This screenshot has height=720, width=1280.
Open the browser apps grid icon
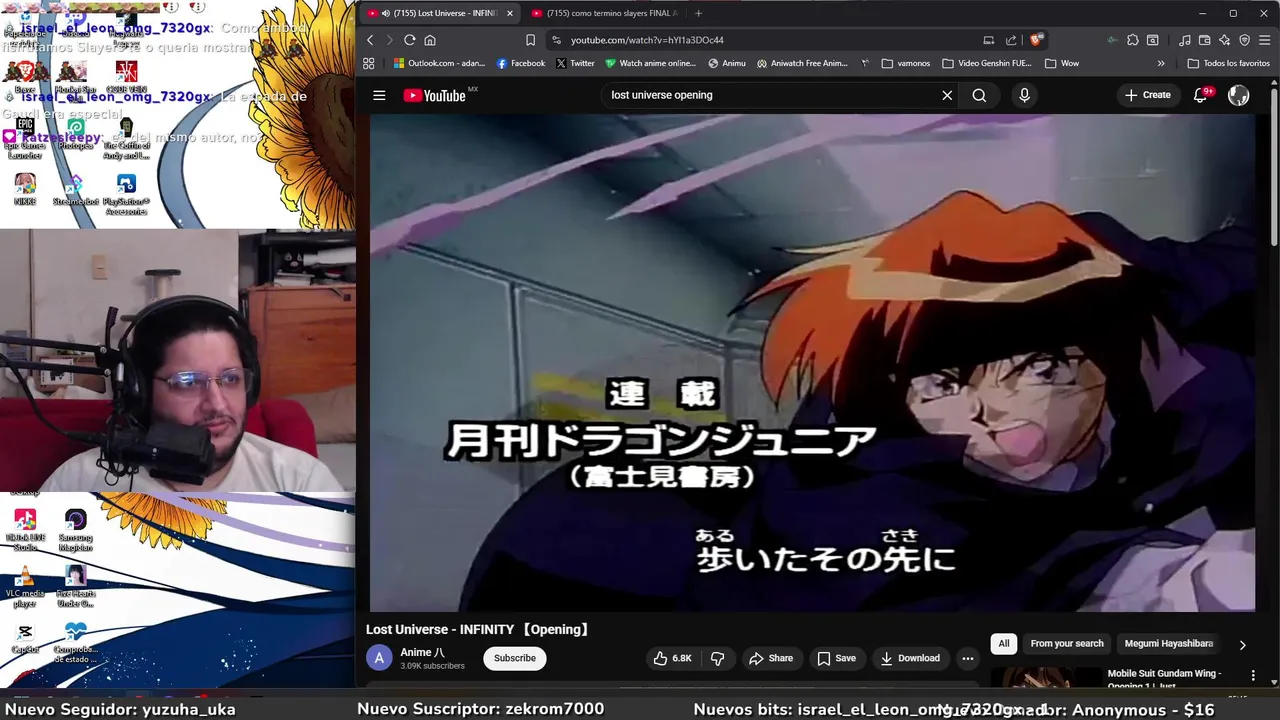pos(369,63)
